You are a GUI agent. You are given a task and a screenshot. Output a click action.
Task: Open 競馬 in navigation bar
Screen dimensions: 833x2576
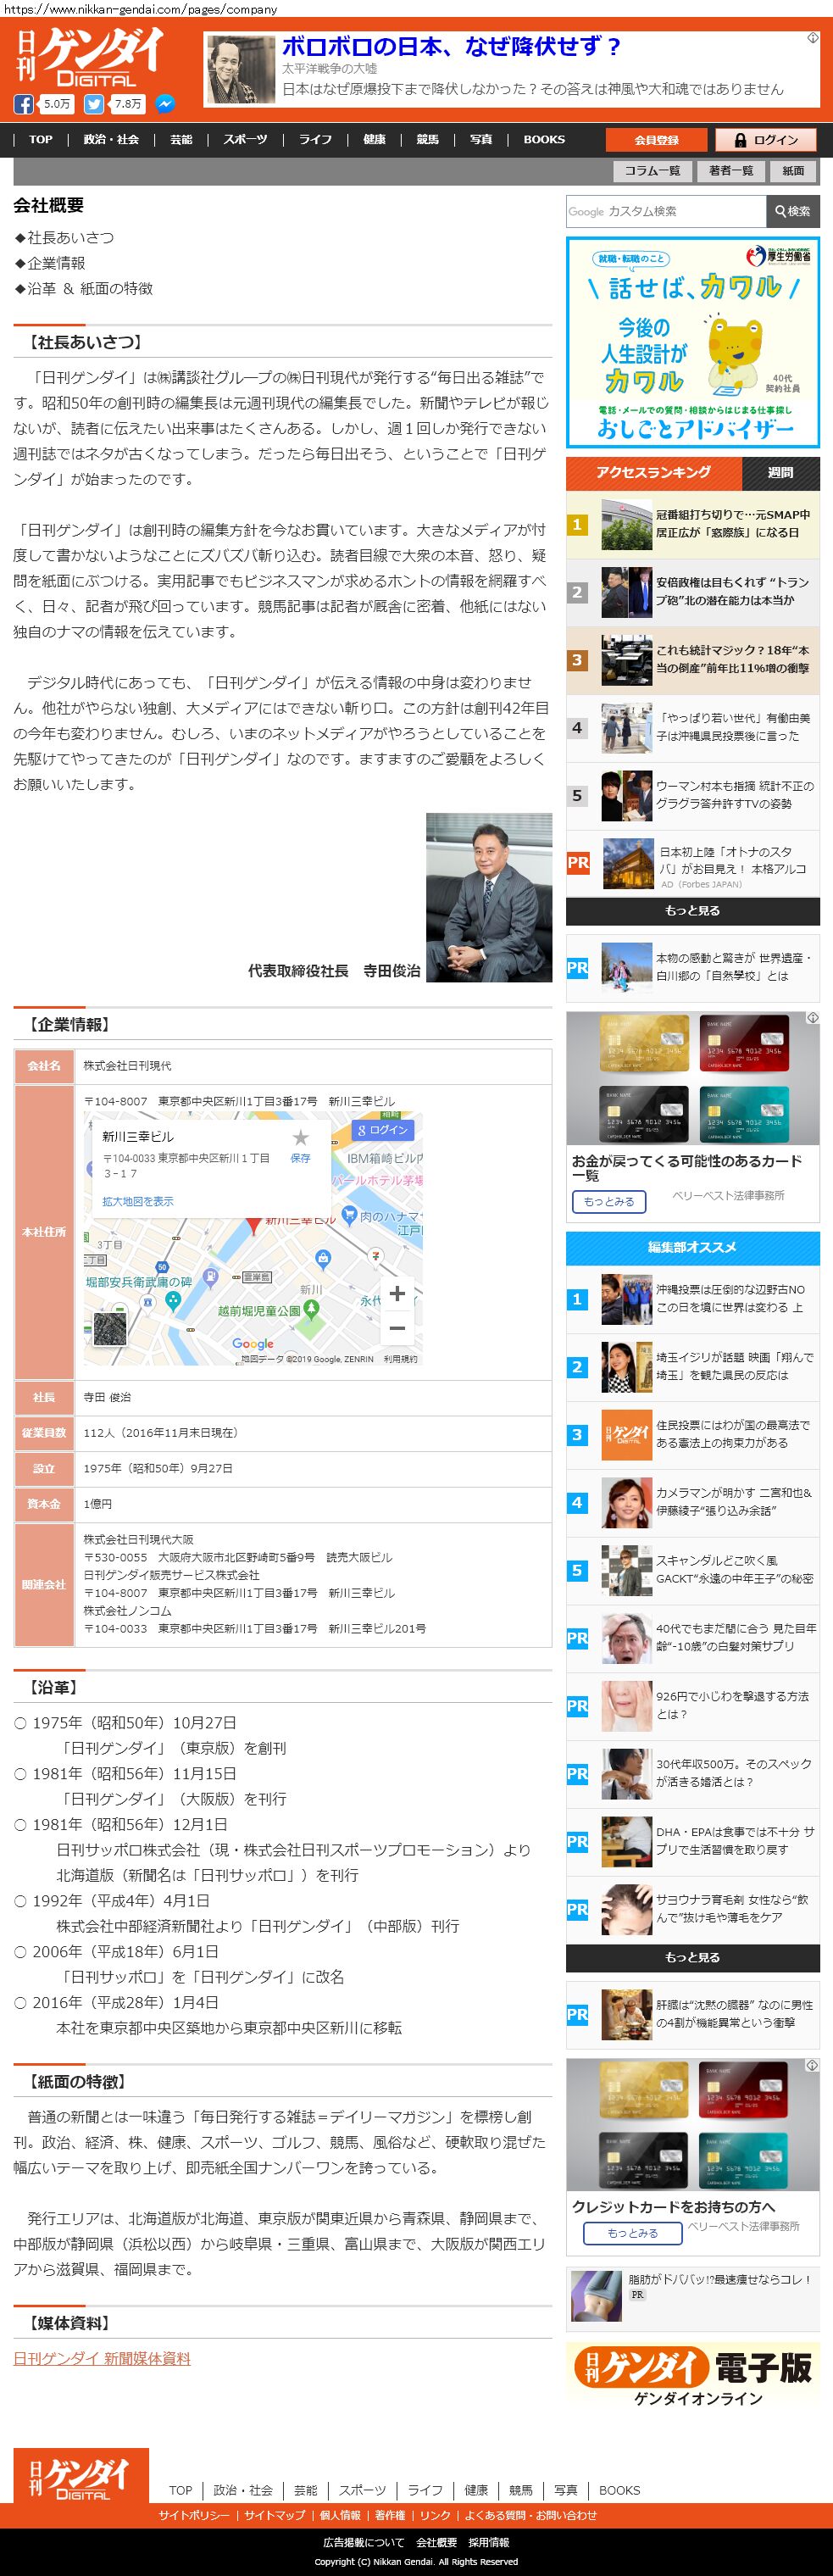pos(428,140)
